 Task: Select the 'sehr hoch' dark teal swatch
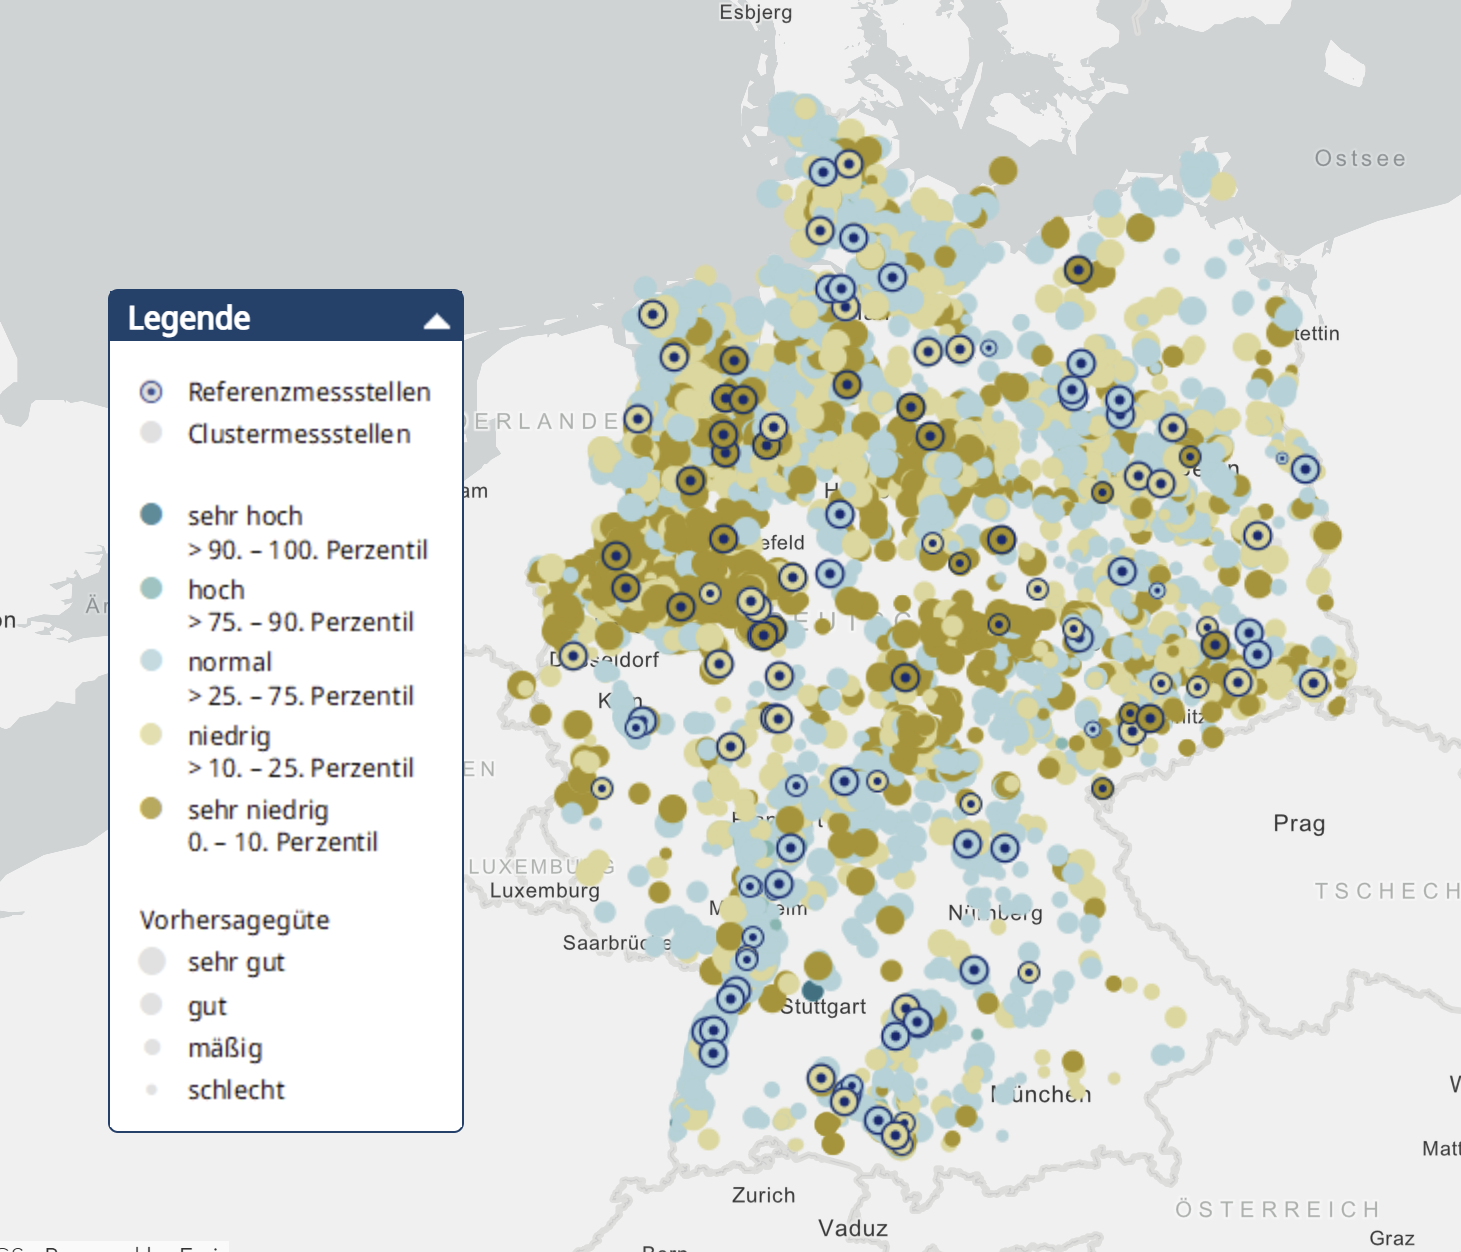(x=151, y=515)
